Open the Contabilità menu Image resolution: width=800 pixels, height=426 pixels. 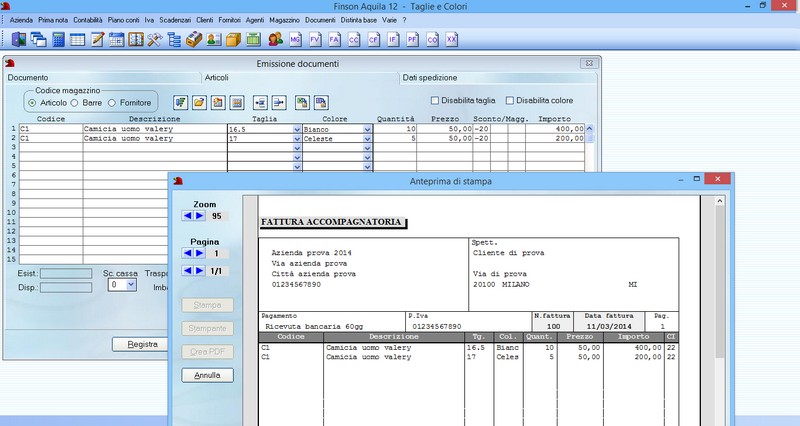click(x=88, y=20)
